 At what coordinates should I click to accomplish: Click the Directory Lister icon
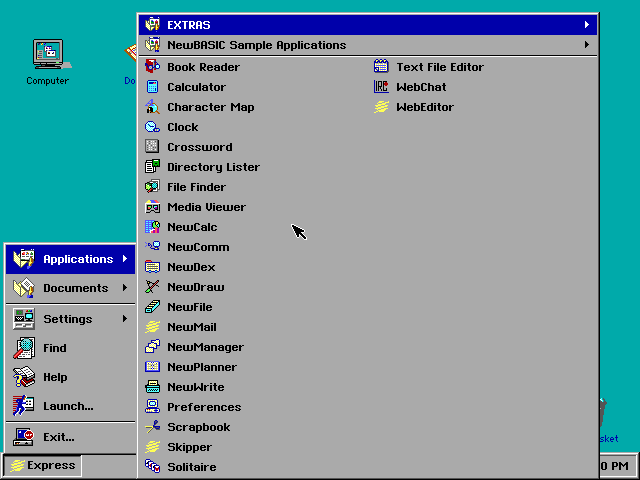152,167
